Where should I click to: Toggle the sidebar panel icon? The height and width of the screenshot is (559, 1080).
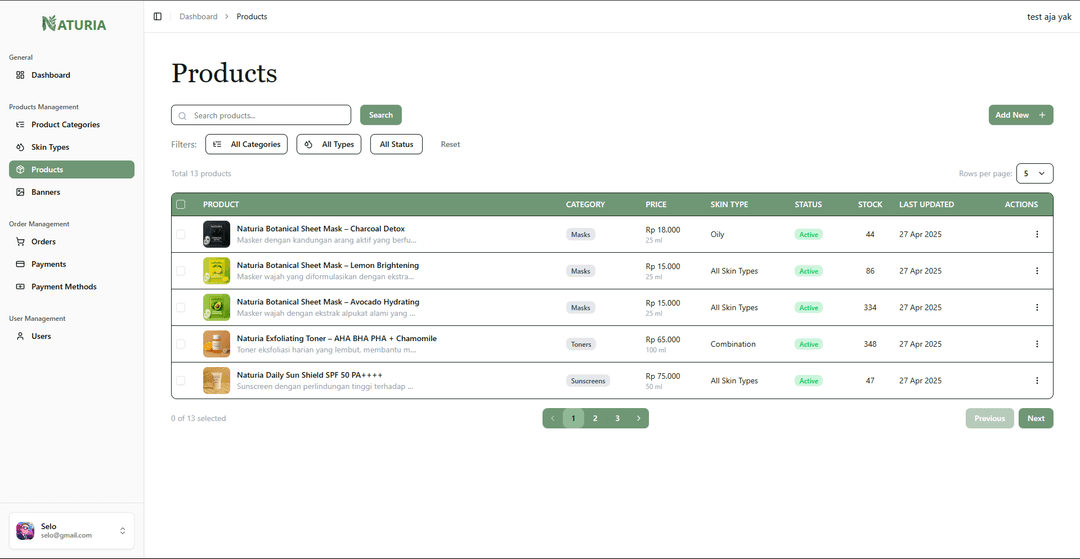(x=158, y=17)
